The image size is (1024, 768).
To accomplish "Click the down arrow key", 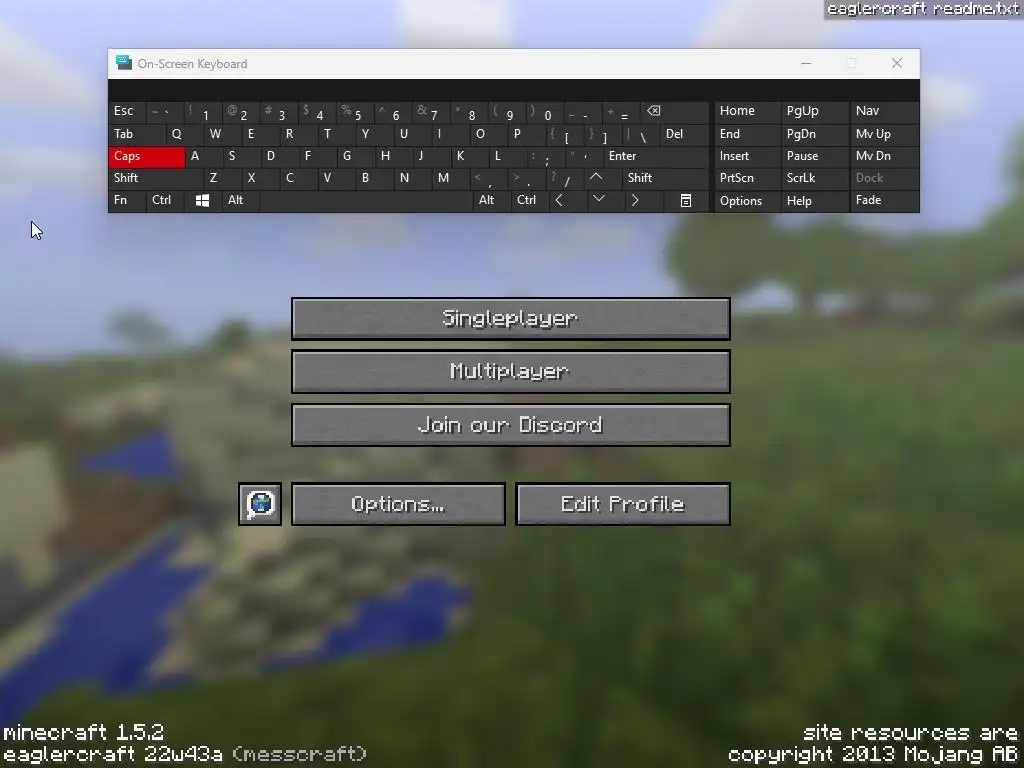I will 598,199.
